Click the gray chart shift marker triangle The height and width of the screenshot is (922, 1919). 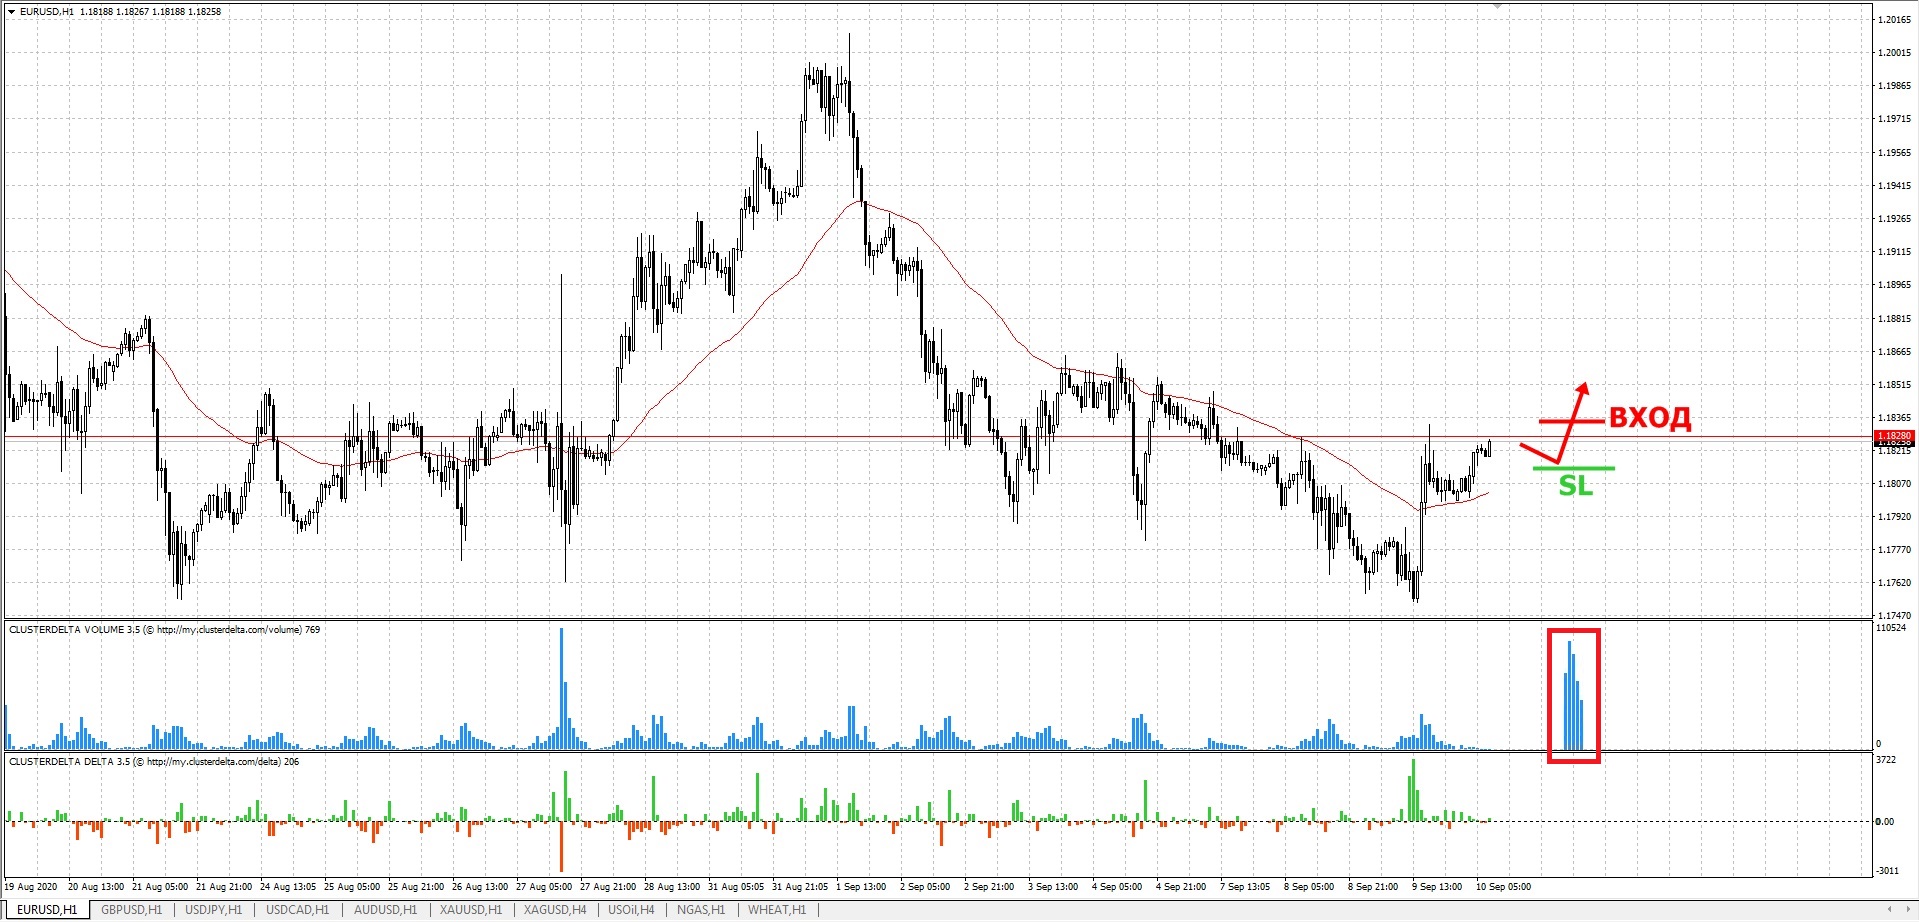pyautogui.click(x=1497, y=6)
